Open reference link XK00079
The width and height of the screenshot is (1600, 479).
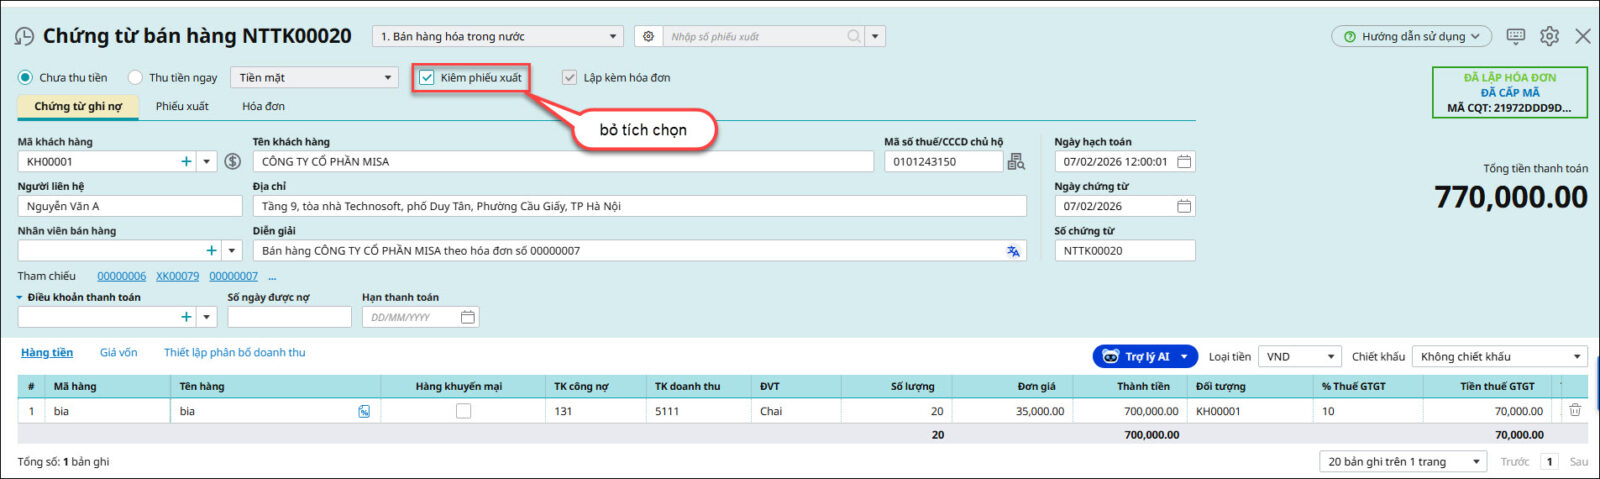(x=177, y=276)
